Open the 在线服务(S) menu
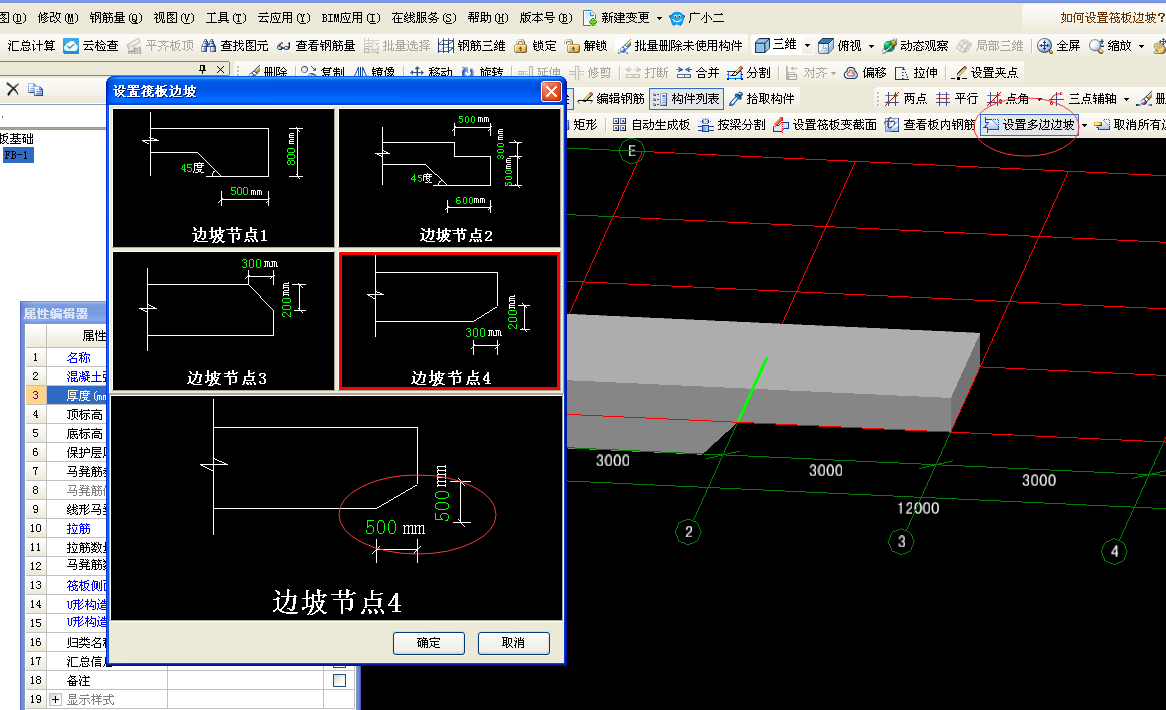1166x710 pixels. pyautogui.click(x=423, y=18)
